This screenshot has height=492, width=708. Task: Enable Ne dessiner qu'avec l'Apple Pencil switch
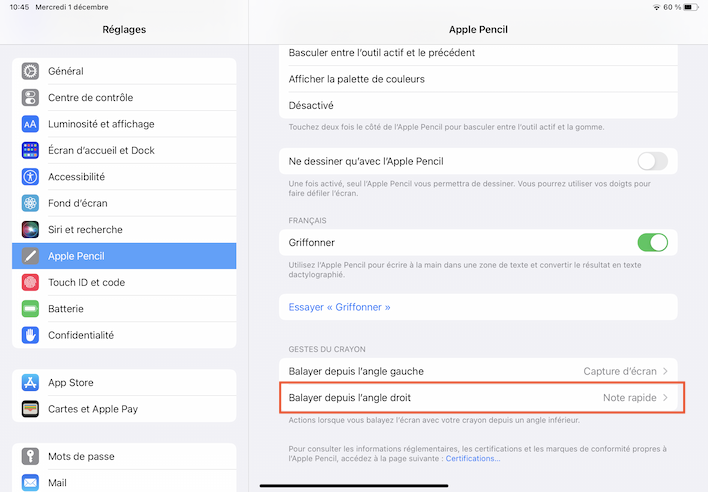click(652, 161)
